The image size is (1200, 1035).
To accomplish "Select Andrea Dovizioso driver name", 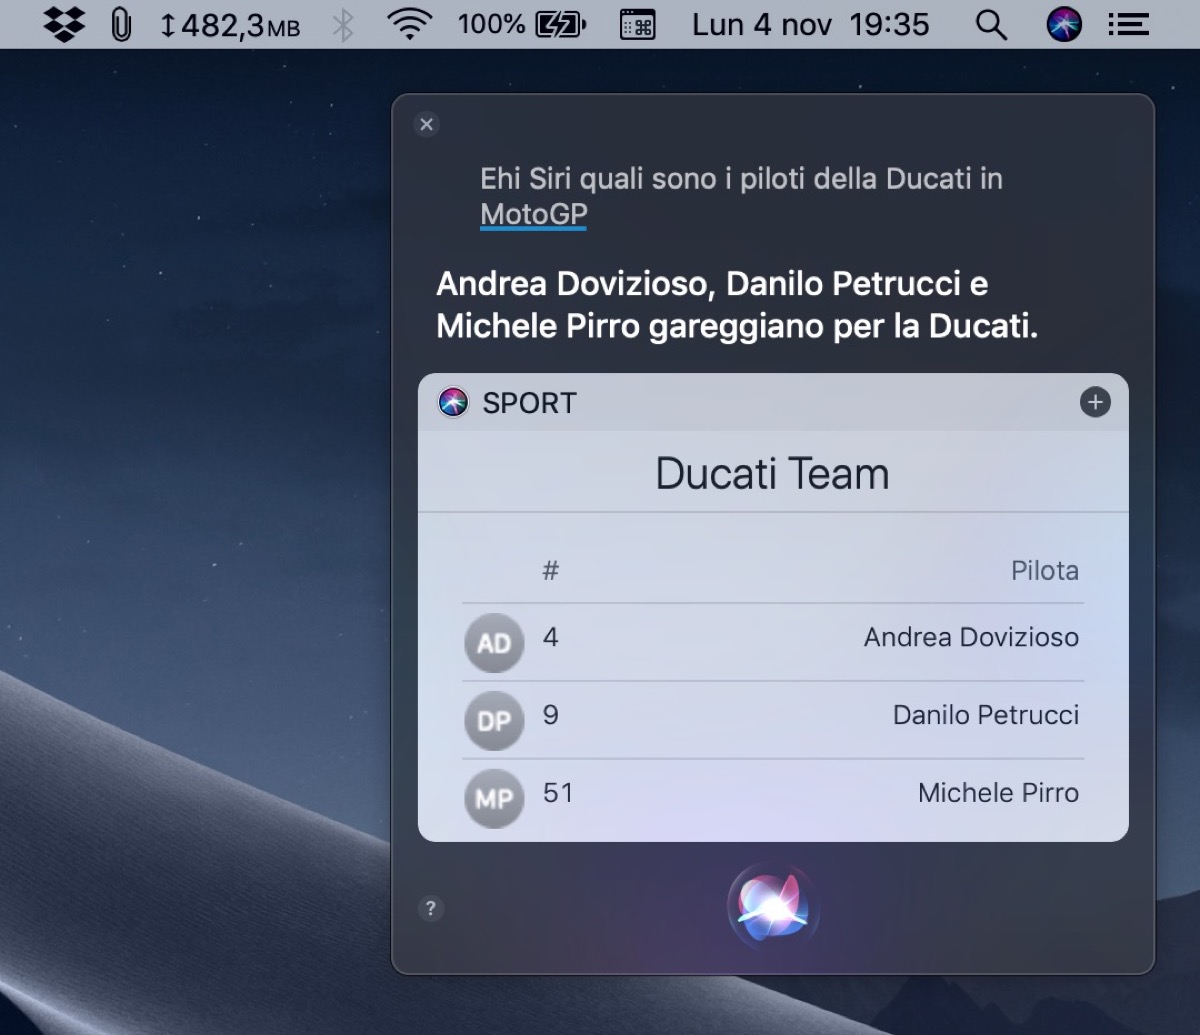I will pos(971,637).
